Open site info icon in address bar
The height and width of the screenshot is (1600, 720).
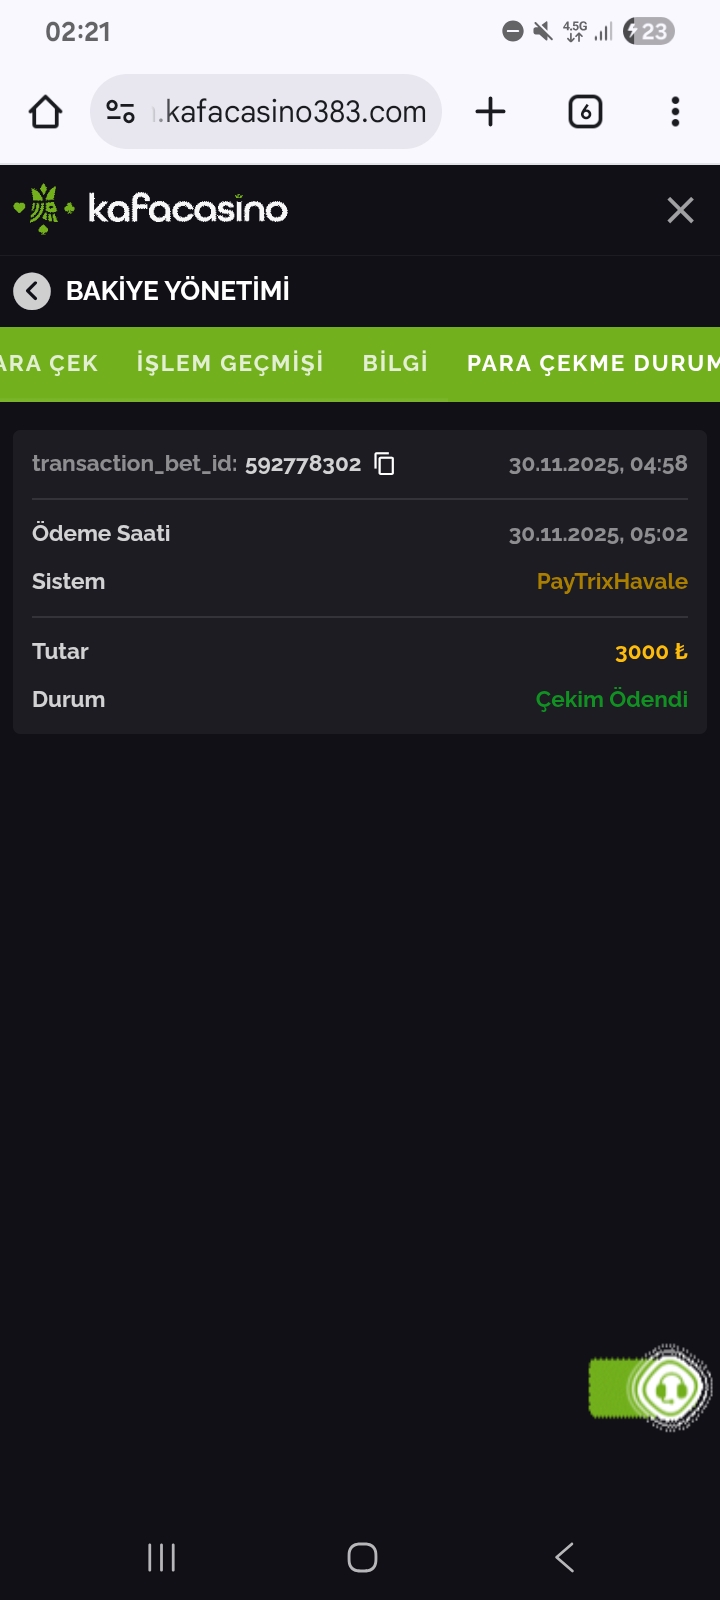tap(121, 112)
